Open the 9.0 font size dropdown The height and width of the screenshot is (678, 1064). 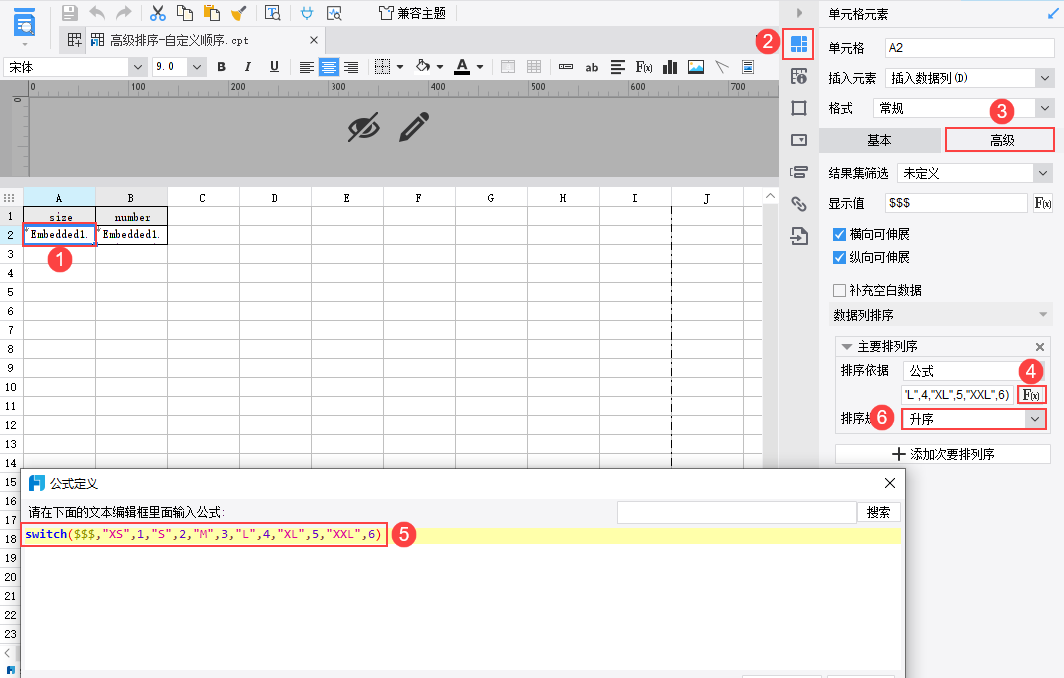pos(197,67)
